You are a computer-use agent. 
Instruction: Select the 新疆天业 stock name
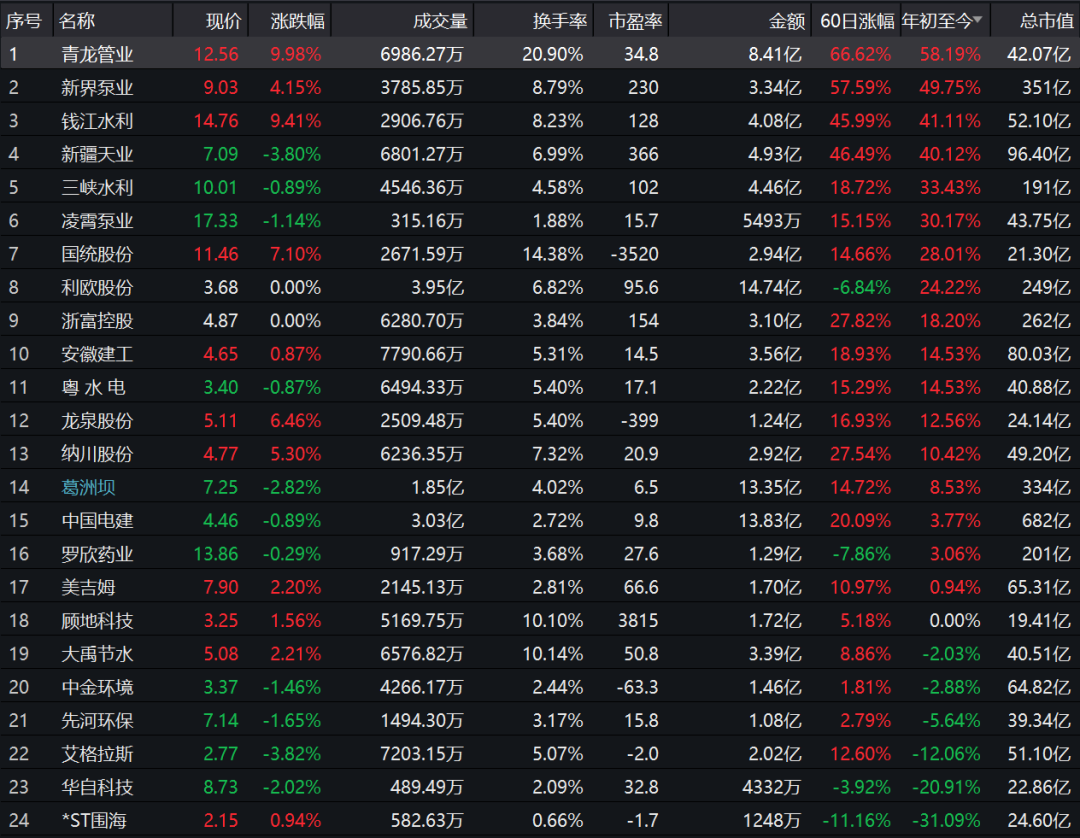pos(97,154)
